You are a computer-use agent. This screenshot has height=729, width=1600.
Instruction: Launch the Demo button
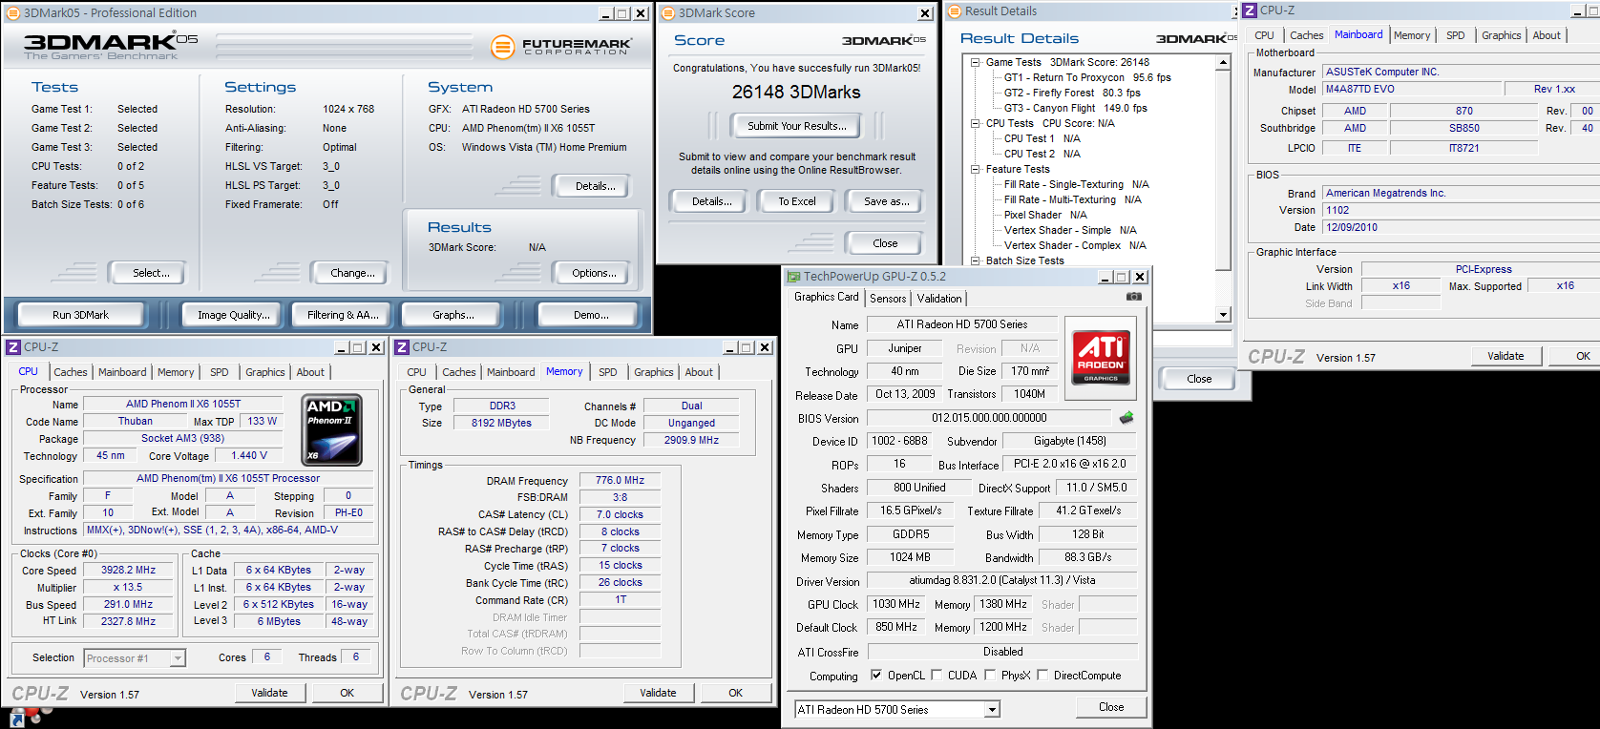(591, 315)
